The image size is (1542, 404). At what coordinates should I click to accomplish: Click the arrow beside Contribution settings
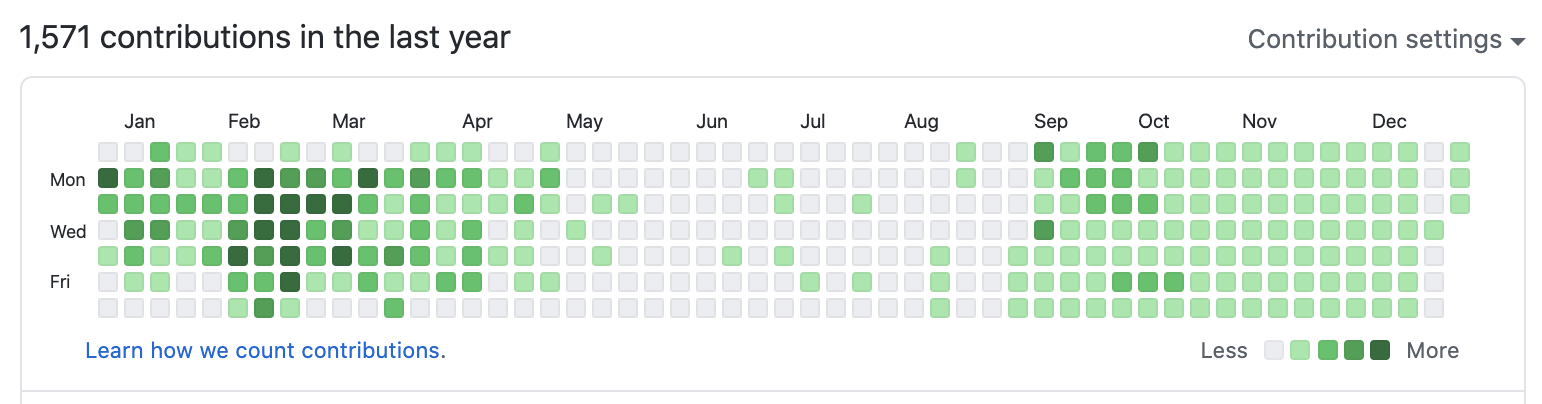(x=1518, y=42)
